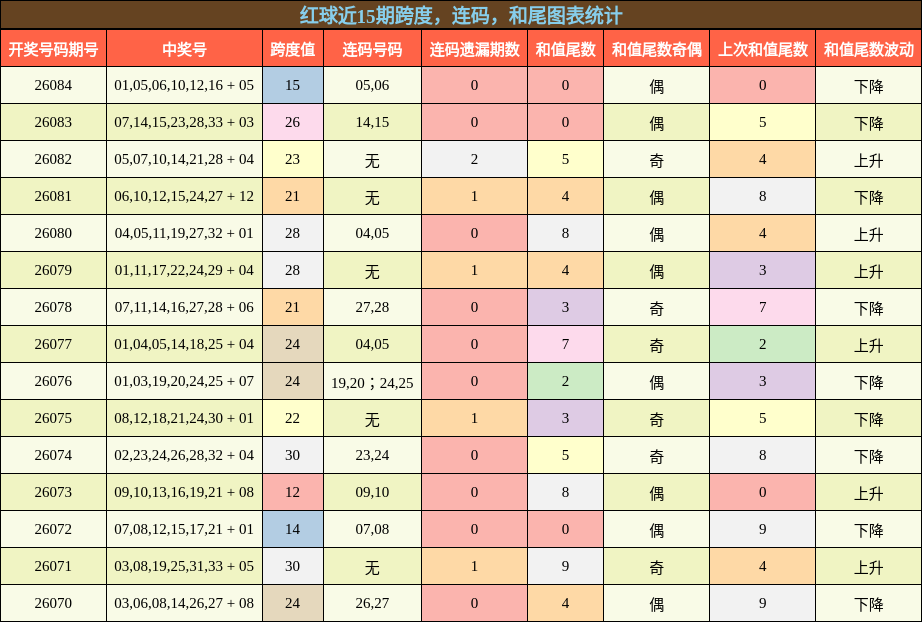
Task: Click consecutive numbers 19,20；24,25
Action: click(372, 383)
